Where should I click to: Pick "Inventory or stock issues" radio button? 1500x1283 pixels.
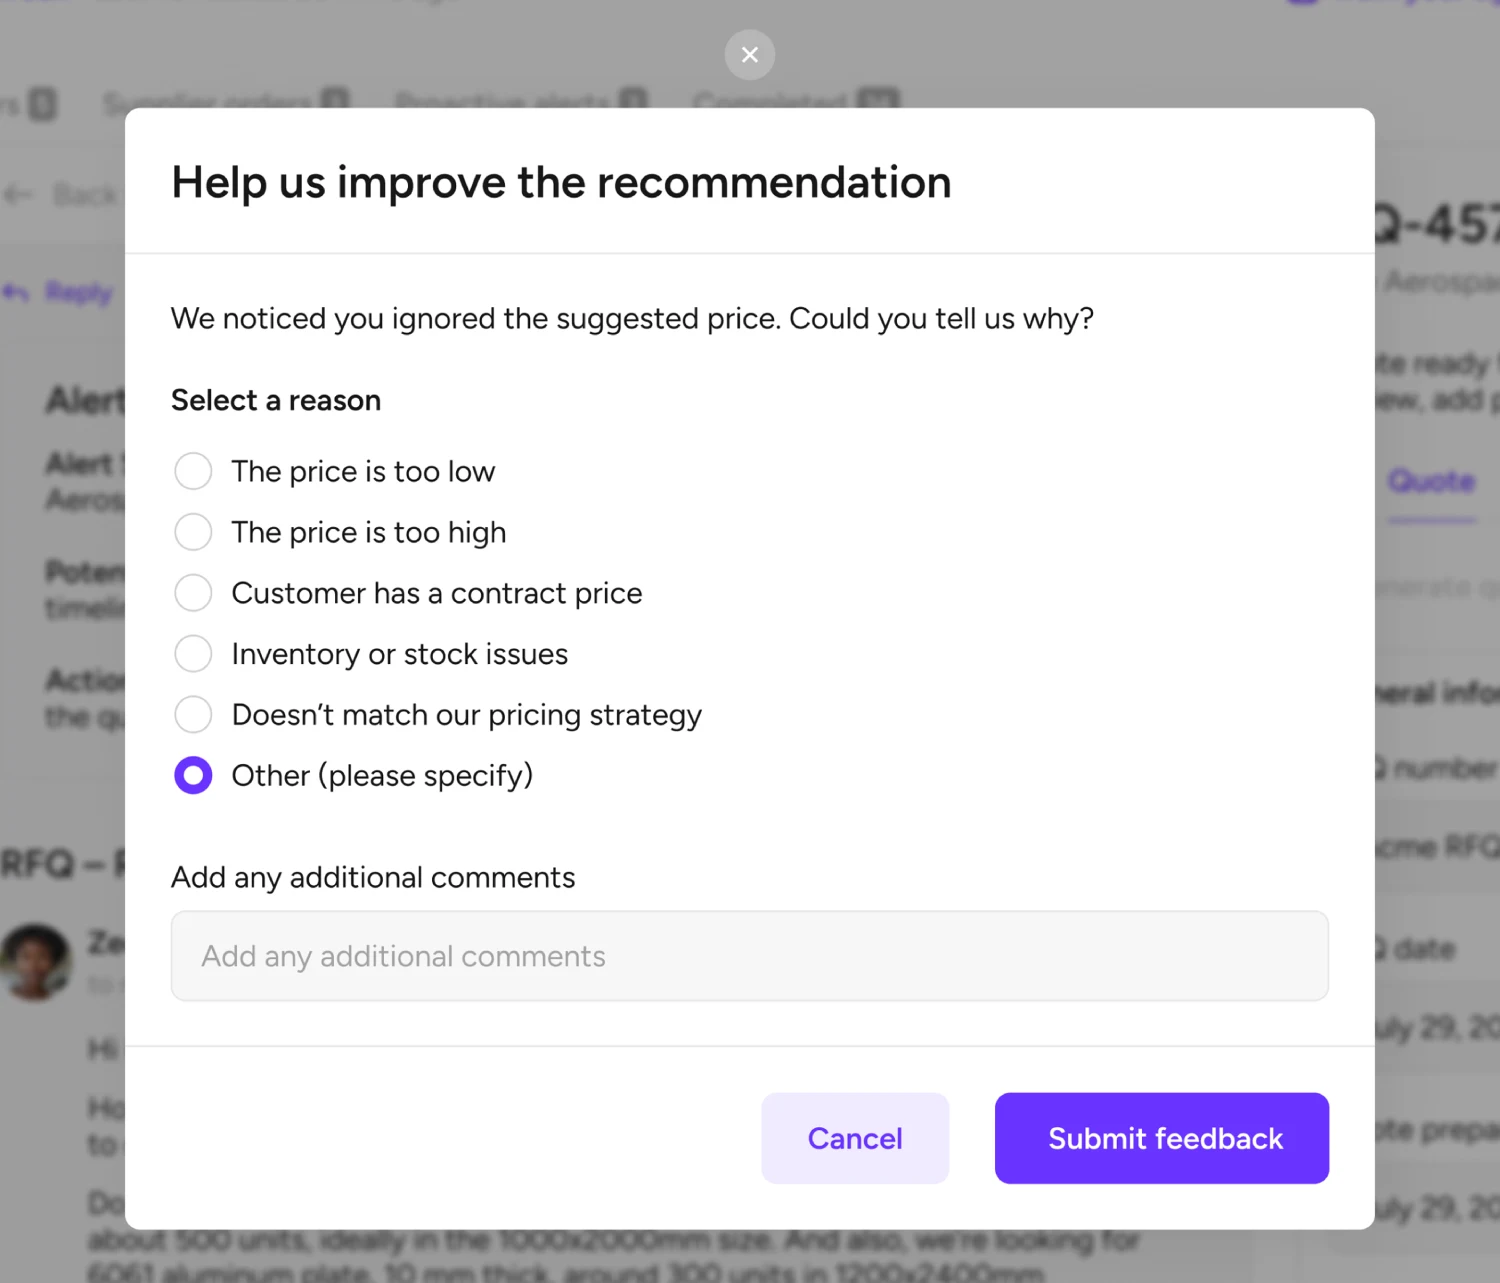[193, 654]
